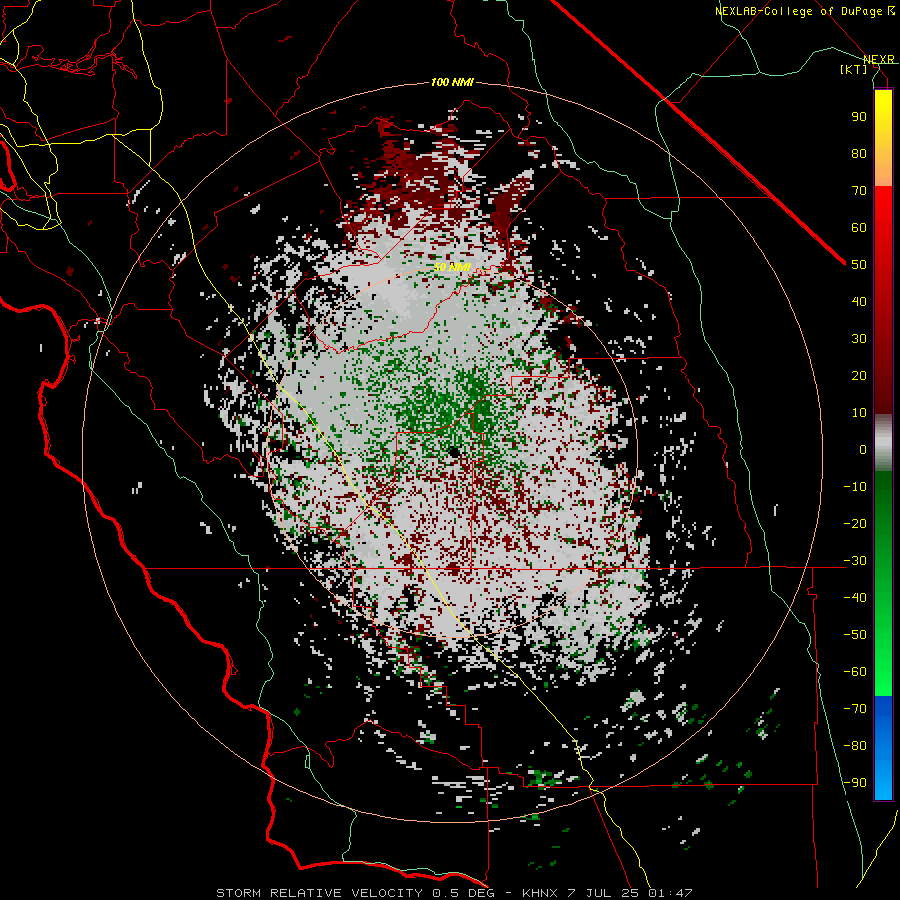Click the 50 value on the velocity scale
Viewport: 900px width, 900px height.
point(859,265)
